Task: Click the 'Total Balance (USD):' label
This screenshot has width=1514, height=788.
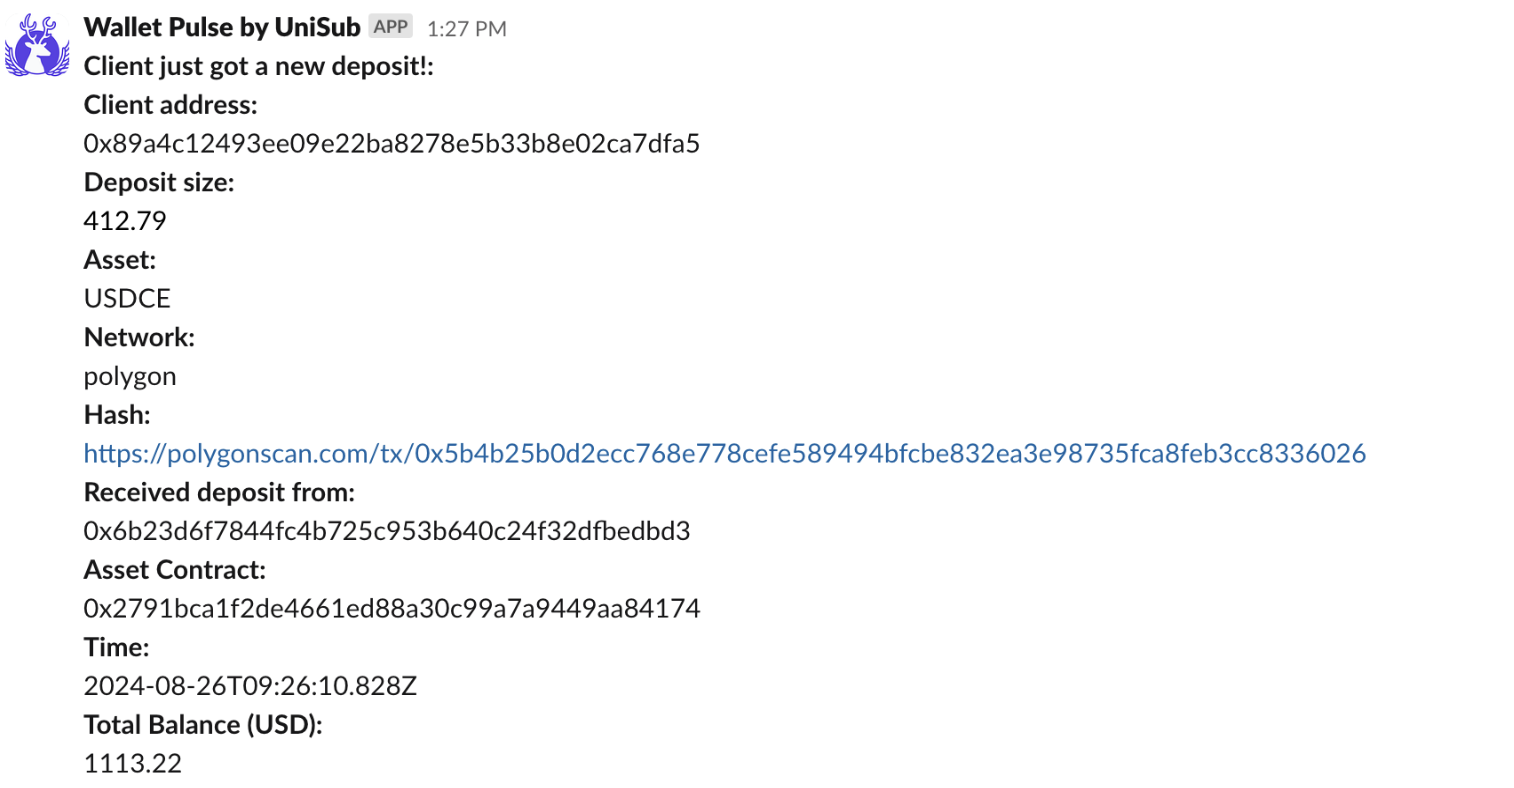Action: pos(203,725)
